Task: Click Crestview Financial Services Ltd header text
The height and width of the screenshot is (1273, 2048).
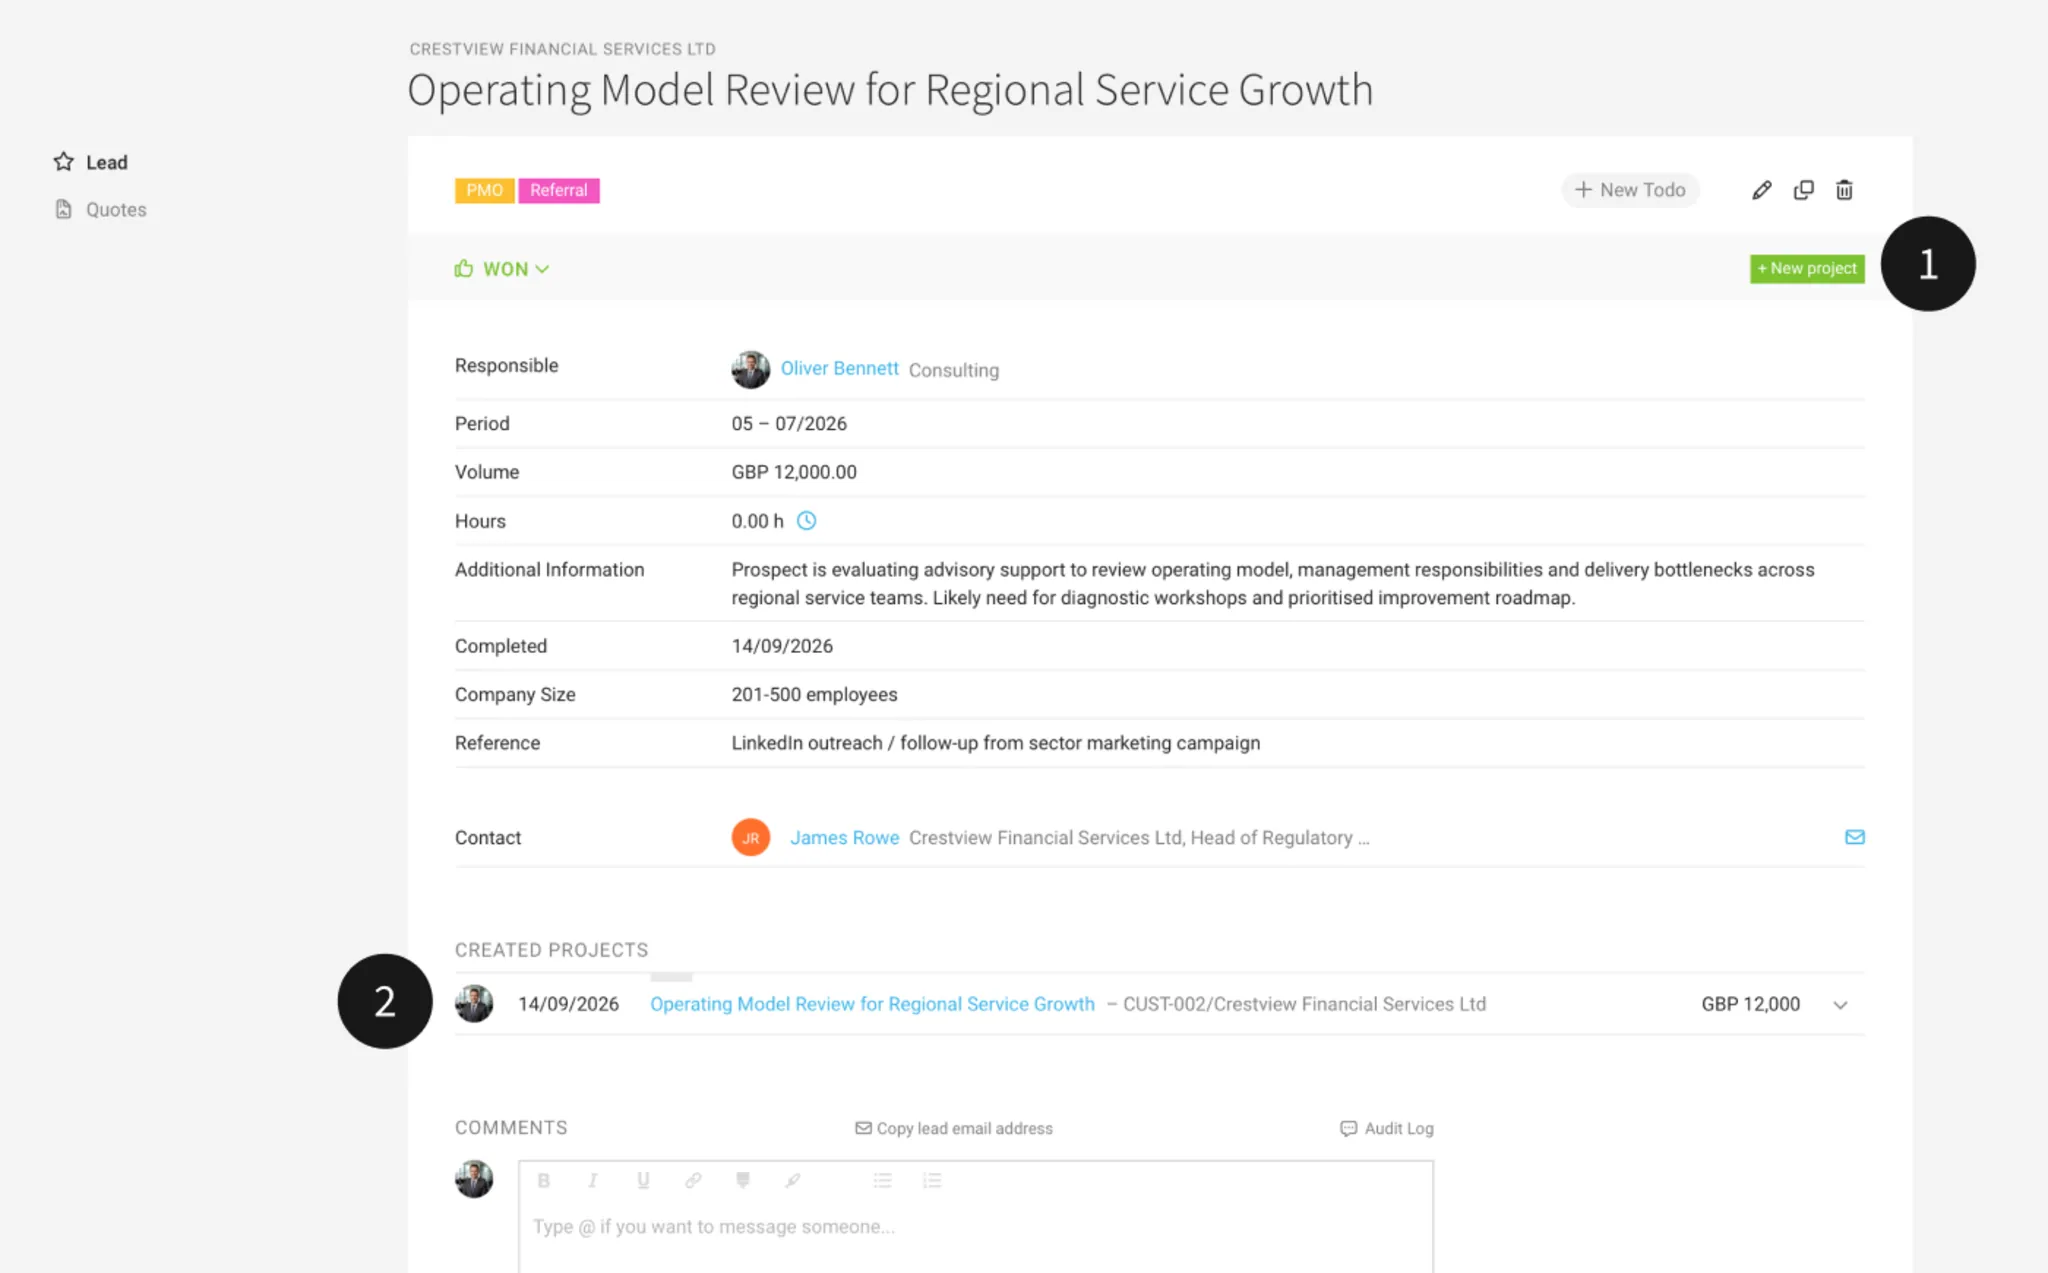Action: click(x=562, y=49)
